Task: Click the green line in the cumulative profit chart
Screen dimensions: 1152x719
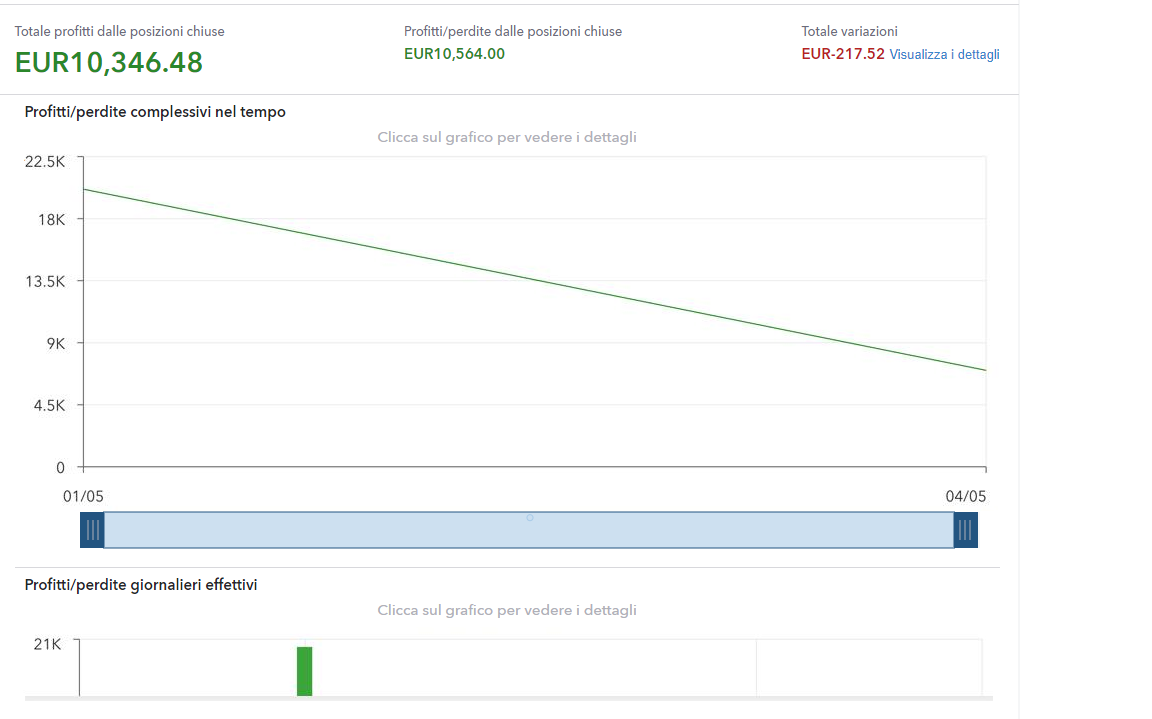Action: 535,280
